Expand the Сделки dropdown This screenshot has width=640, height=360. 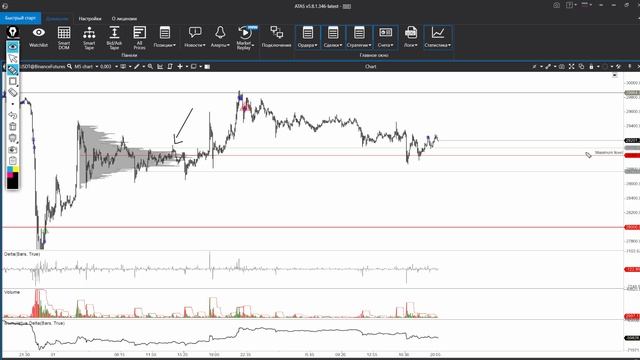(333, 38)
